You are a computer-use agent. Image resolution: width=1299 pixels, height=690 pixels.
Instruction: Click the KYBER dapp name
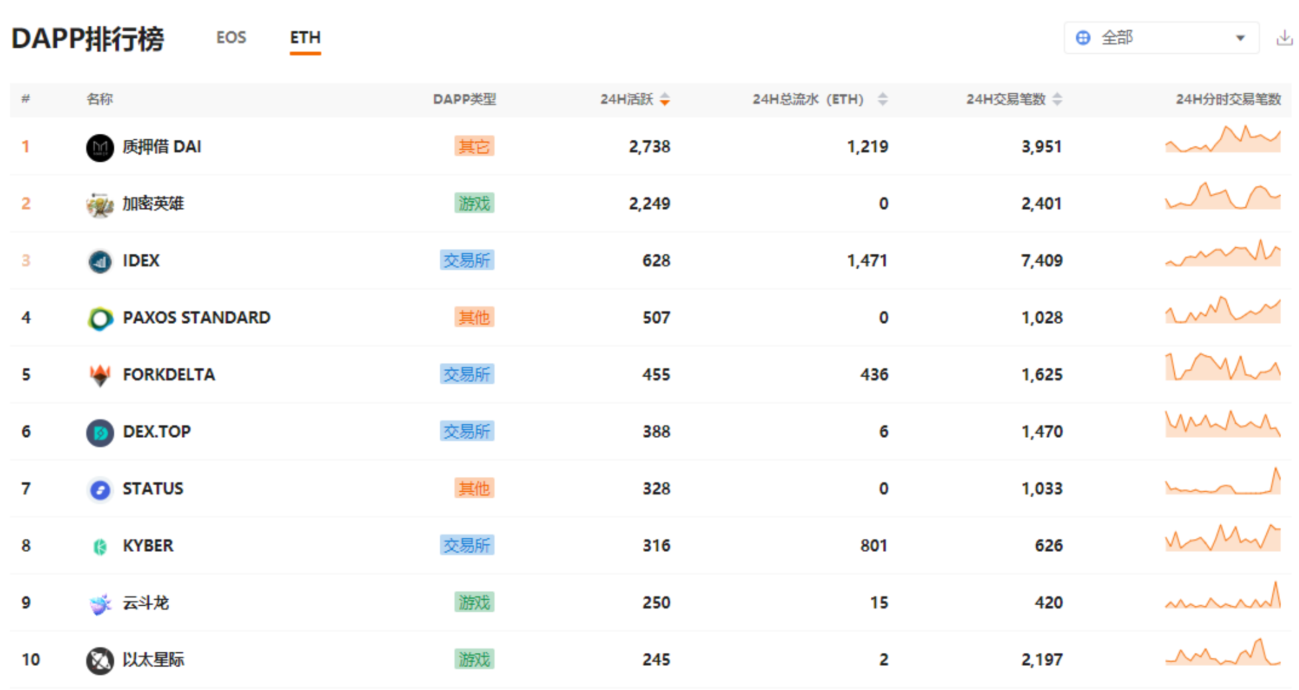tap(148, 546)
